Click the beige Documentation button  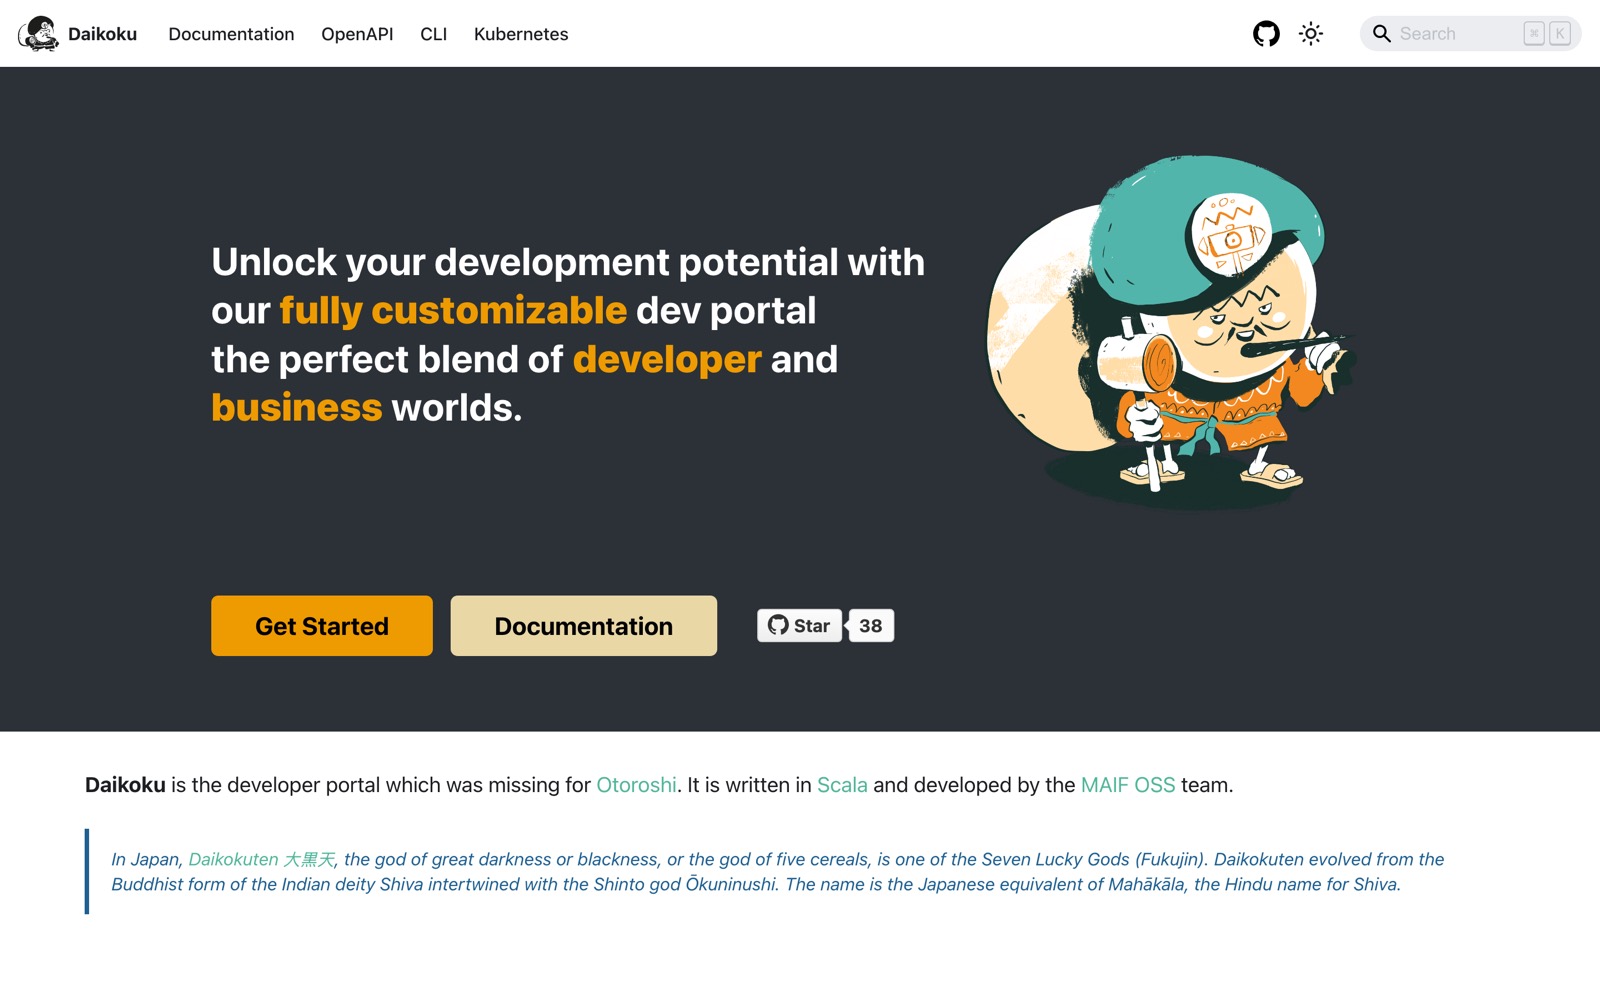coord(584,626)
